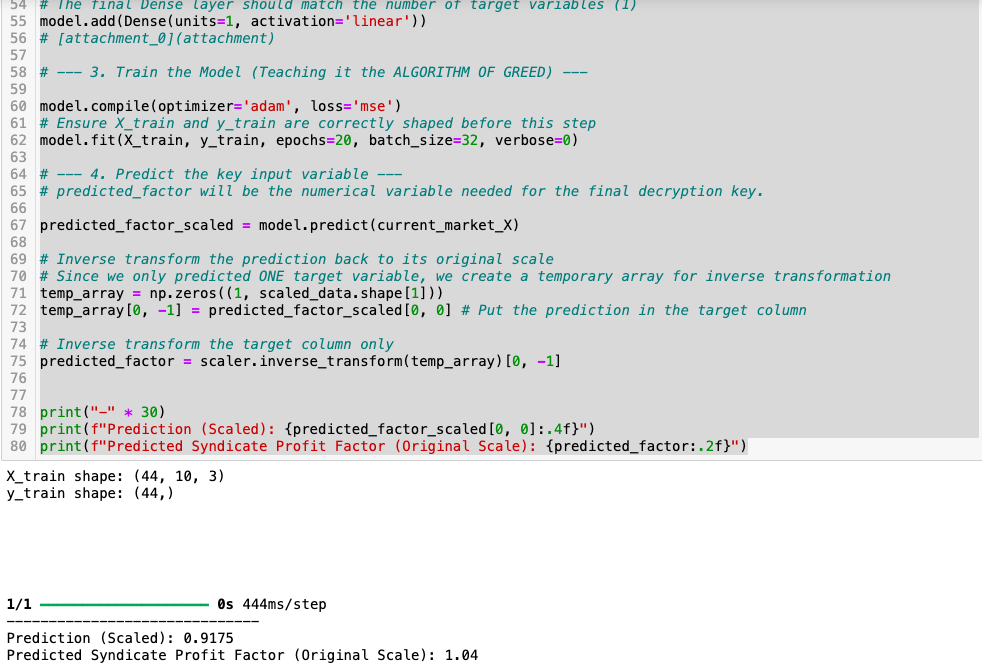Click the Prediction (Scaled): 0.9175 output line
982x672 pixels.
[x=118, y=638]
